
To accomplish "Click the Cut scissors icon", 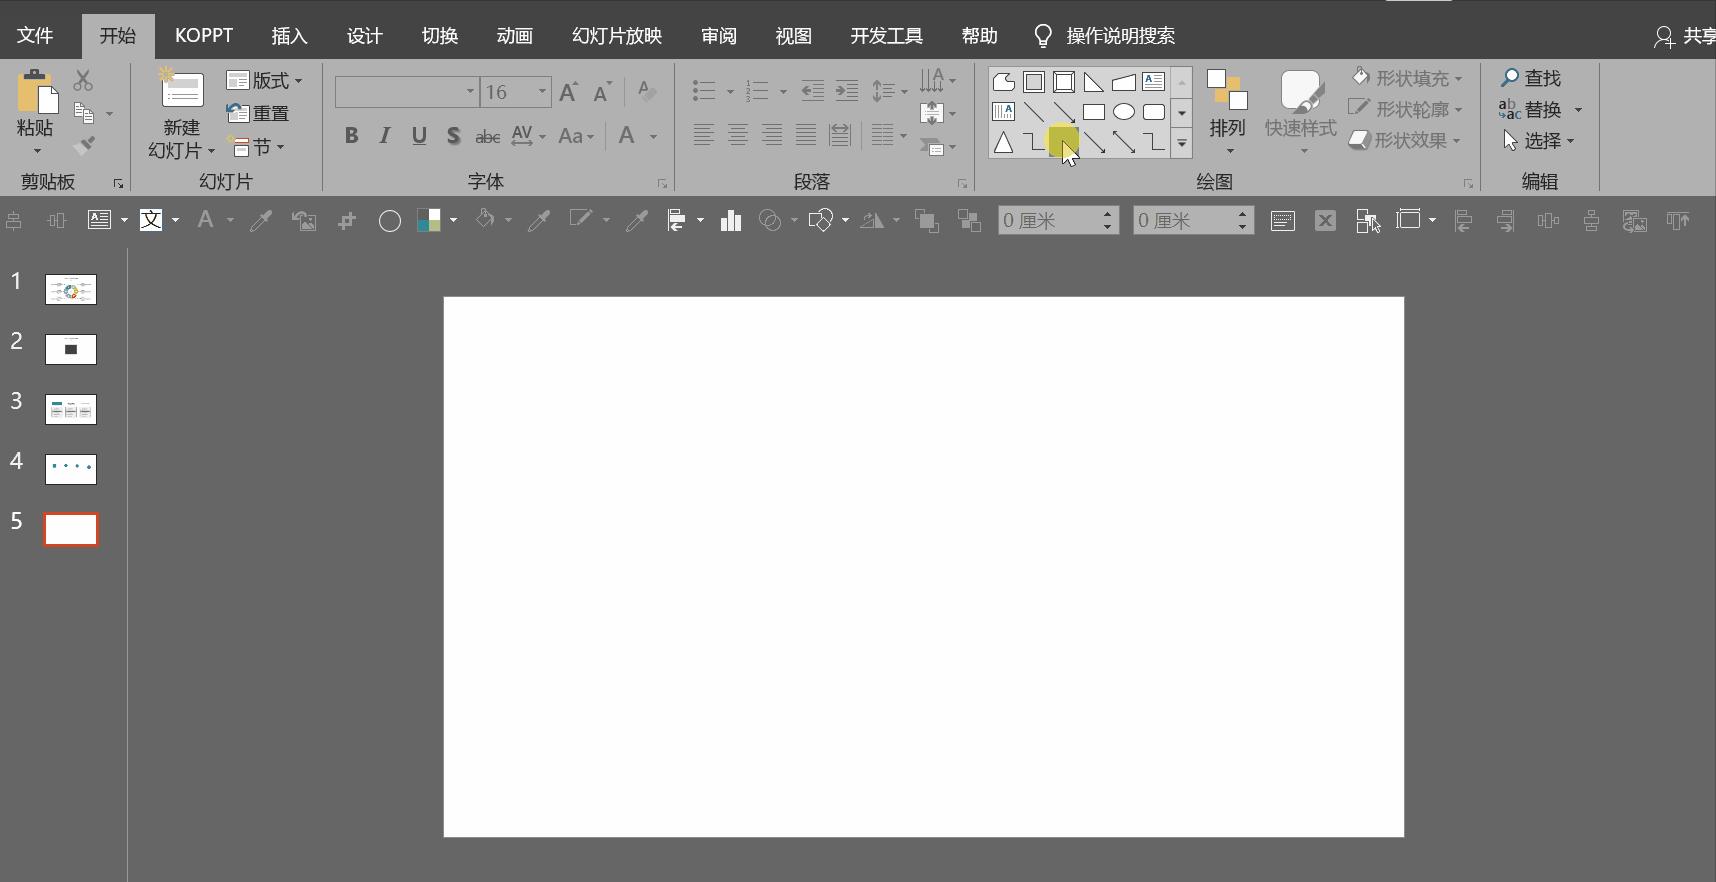I will pyautogui.click(x=83, y=80).
